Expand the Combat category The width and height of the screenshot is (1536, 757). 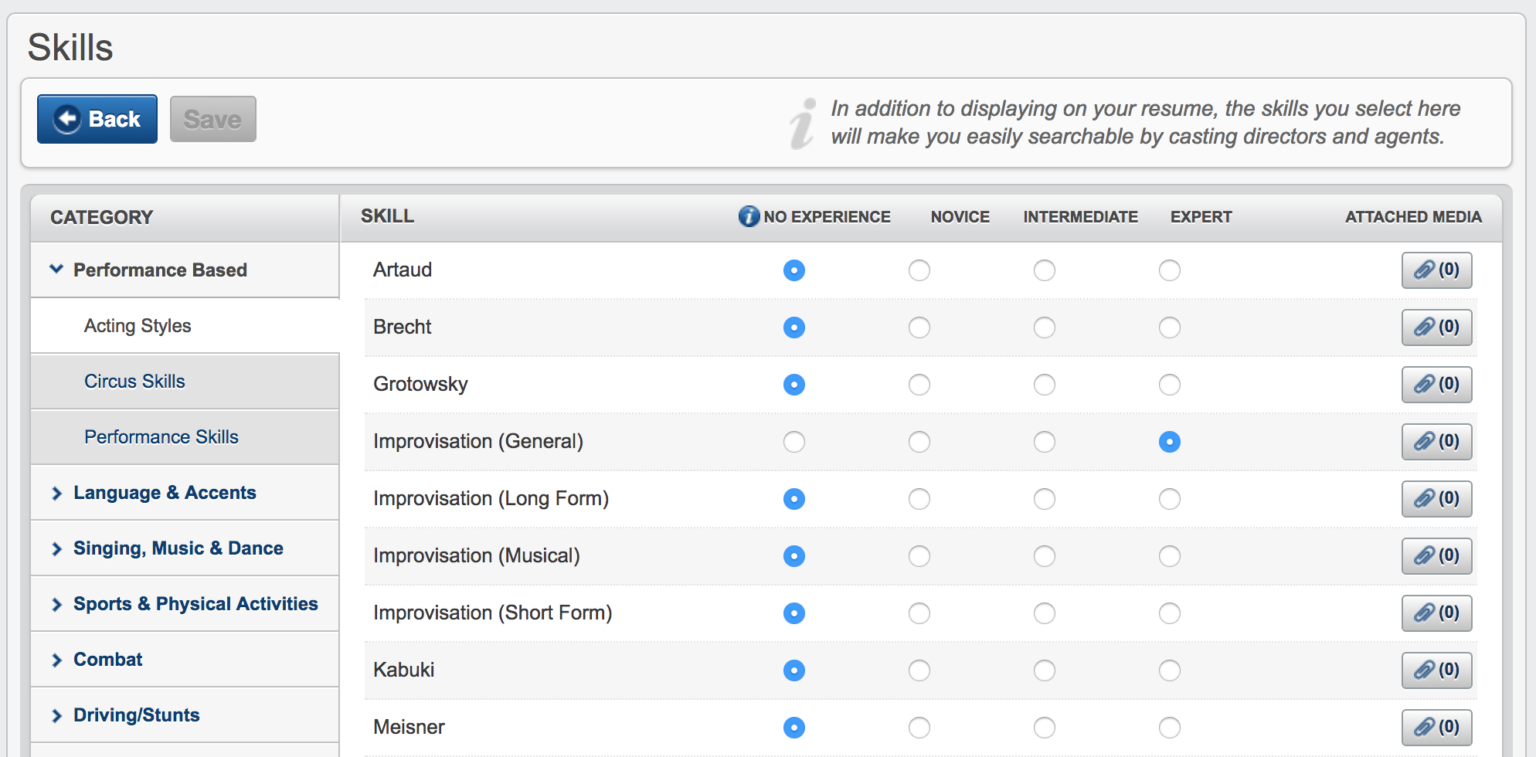[107, 659]
